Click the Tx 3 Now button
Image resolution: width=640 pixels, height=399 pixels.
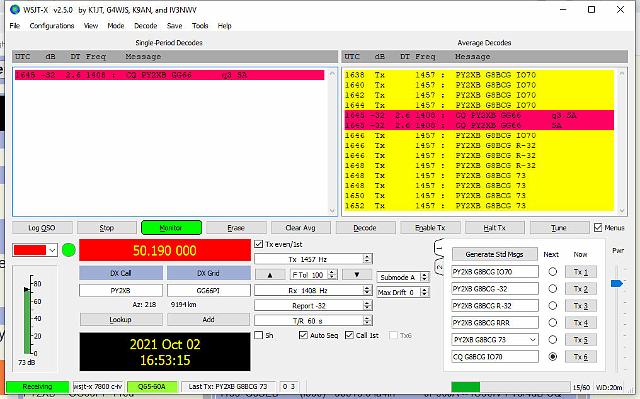point(580,306)
